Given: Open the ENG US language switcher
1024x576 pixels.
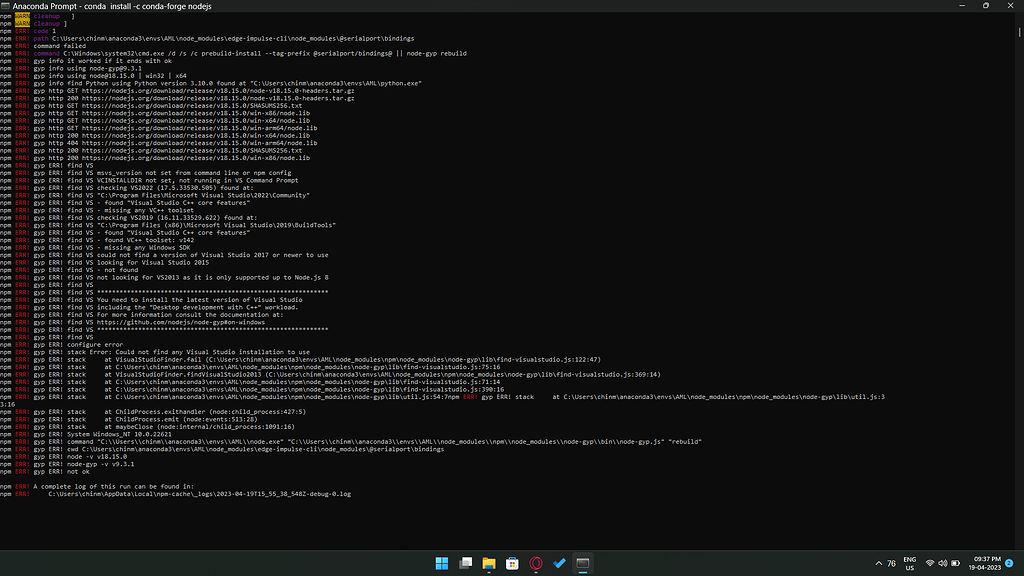Looking at the screenshot, I should 909,563.
